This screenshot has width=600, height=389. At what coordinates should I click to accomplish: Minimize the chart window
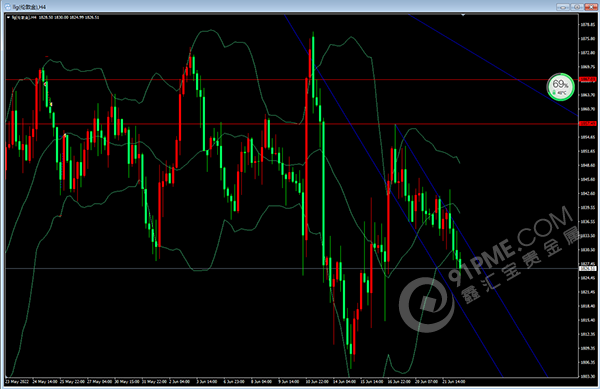[563, 7]
